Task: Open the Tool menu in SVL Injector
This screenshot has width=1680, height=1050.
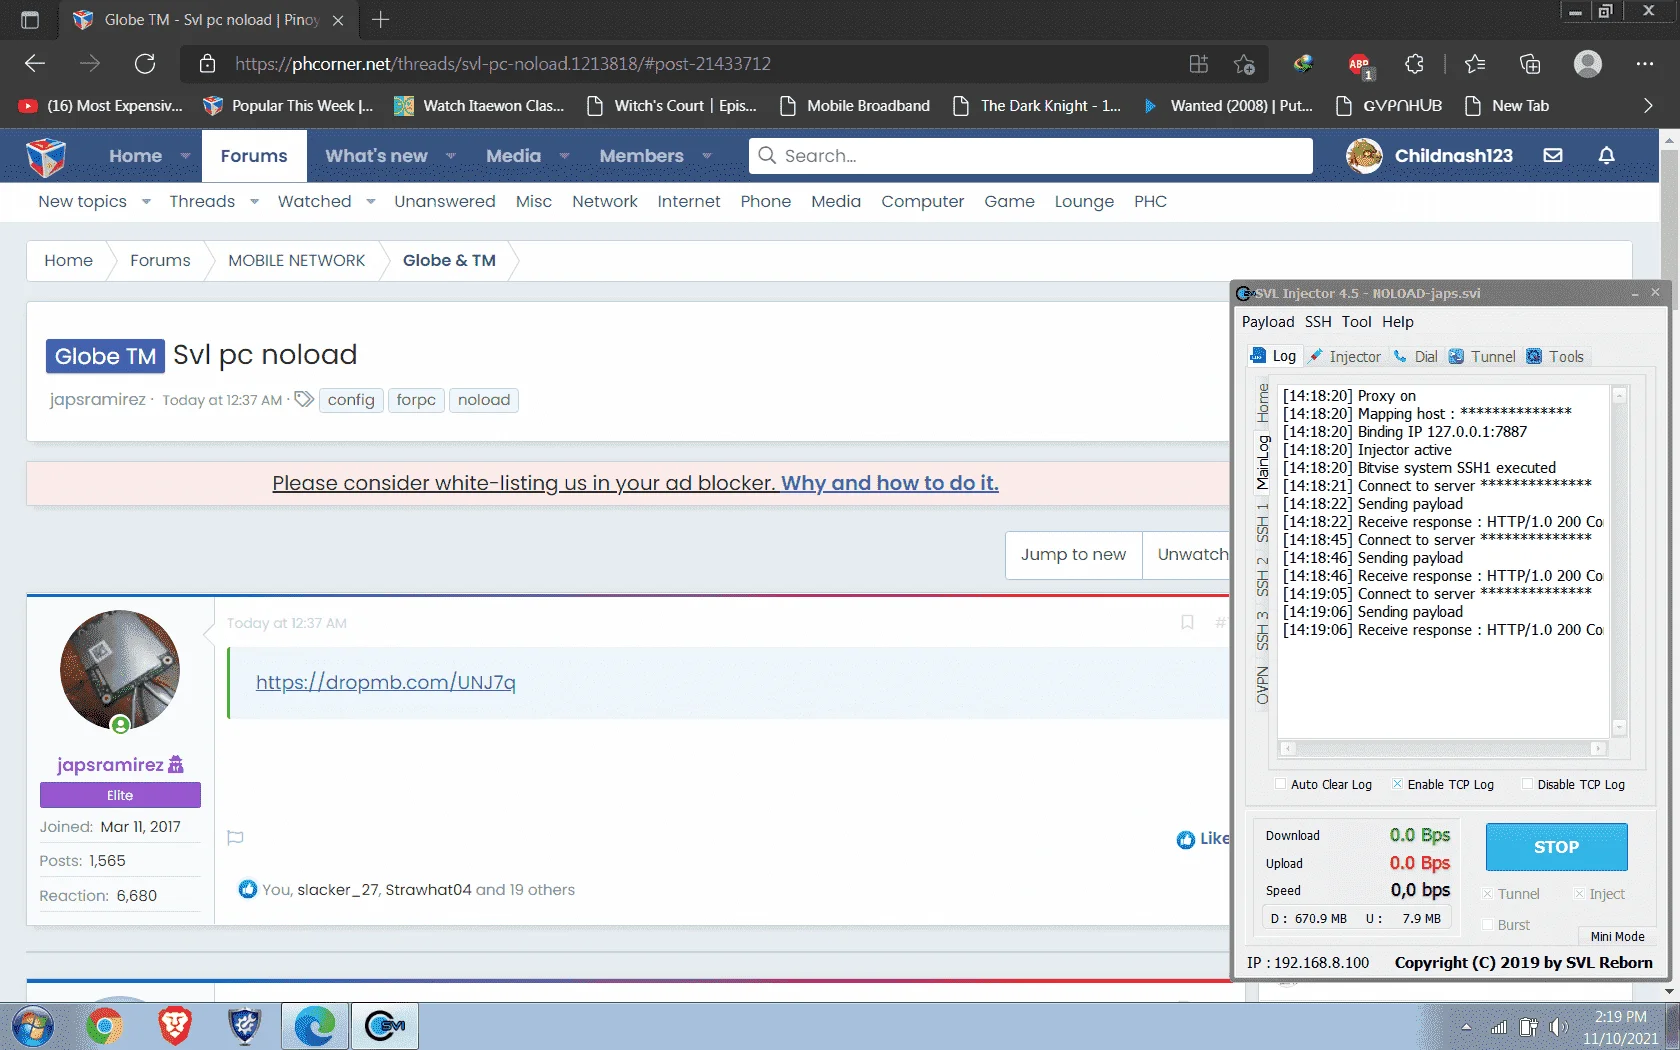Action: pyautogui.click(x=1357, y=322)
